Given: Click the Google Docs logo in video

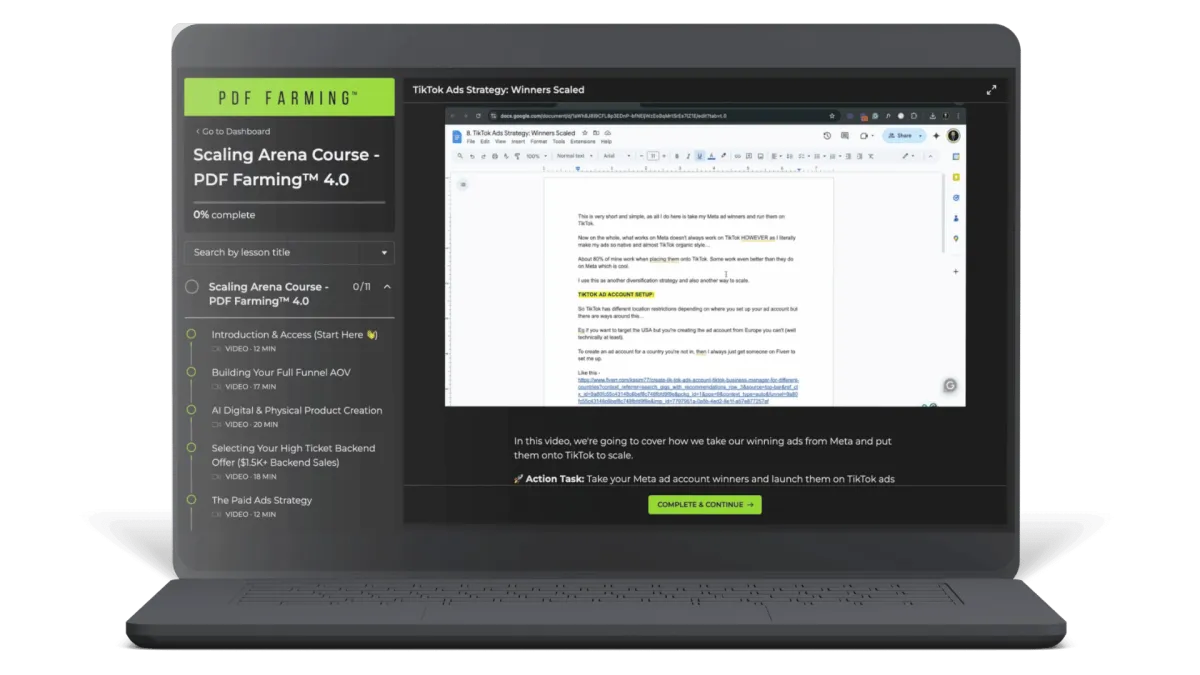Looking at the screenshot, I should pyautogui.click(x=457, y=136).
